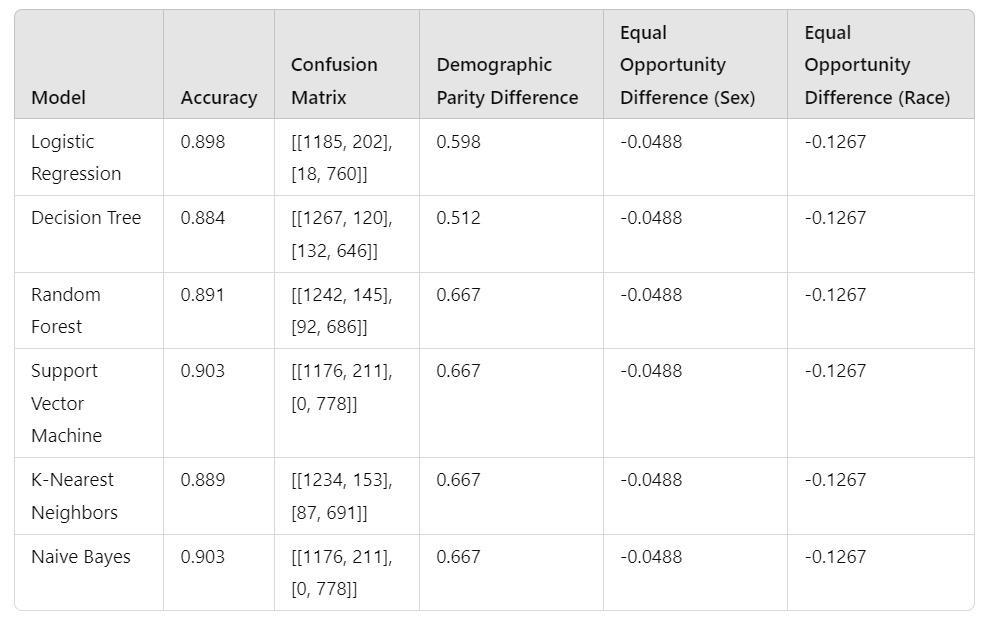The height and width of the screenshot is (619, 986).
Task: Select the 0.512 demographic parity value
Action: 458,218
